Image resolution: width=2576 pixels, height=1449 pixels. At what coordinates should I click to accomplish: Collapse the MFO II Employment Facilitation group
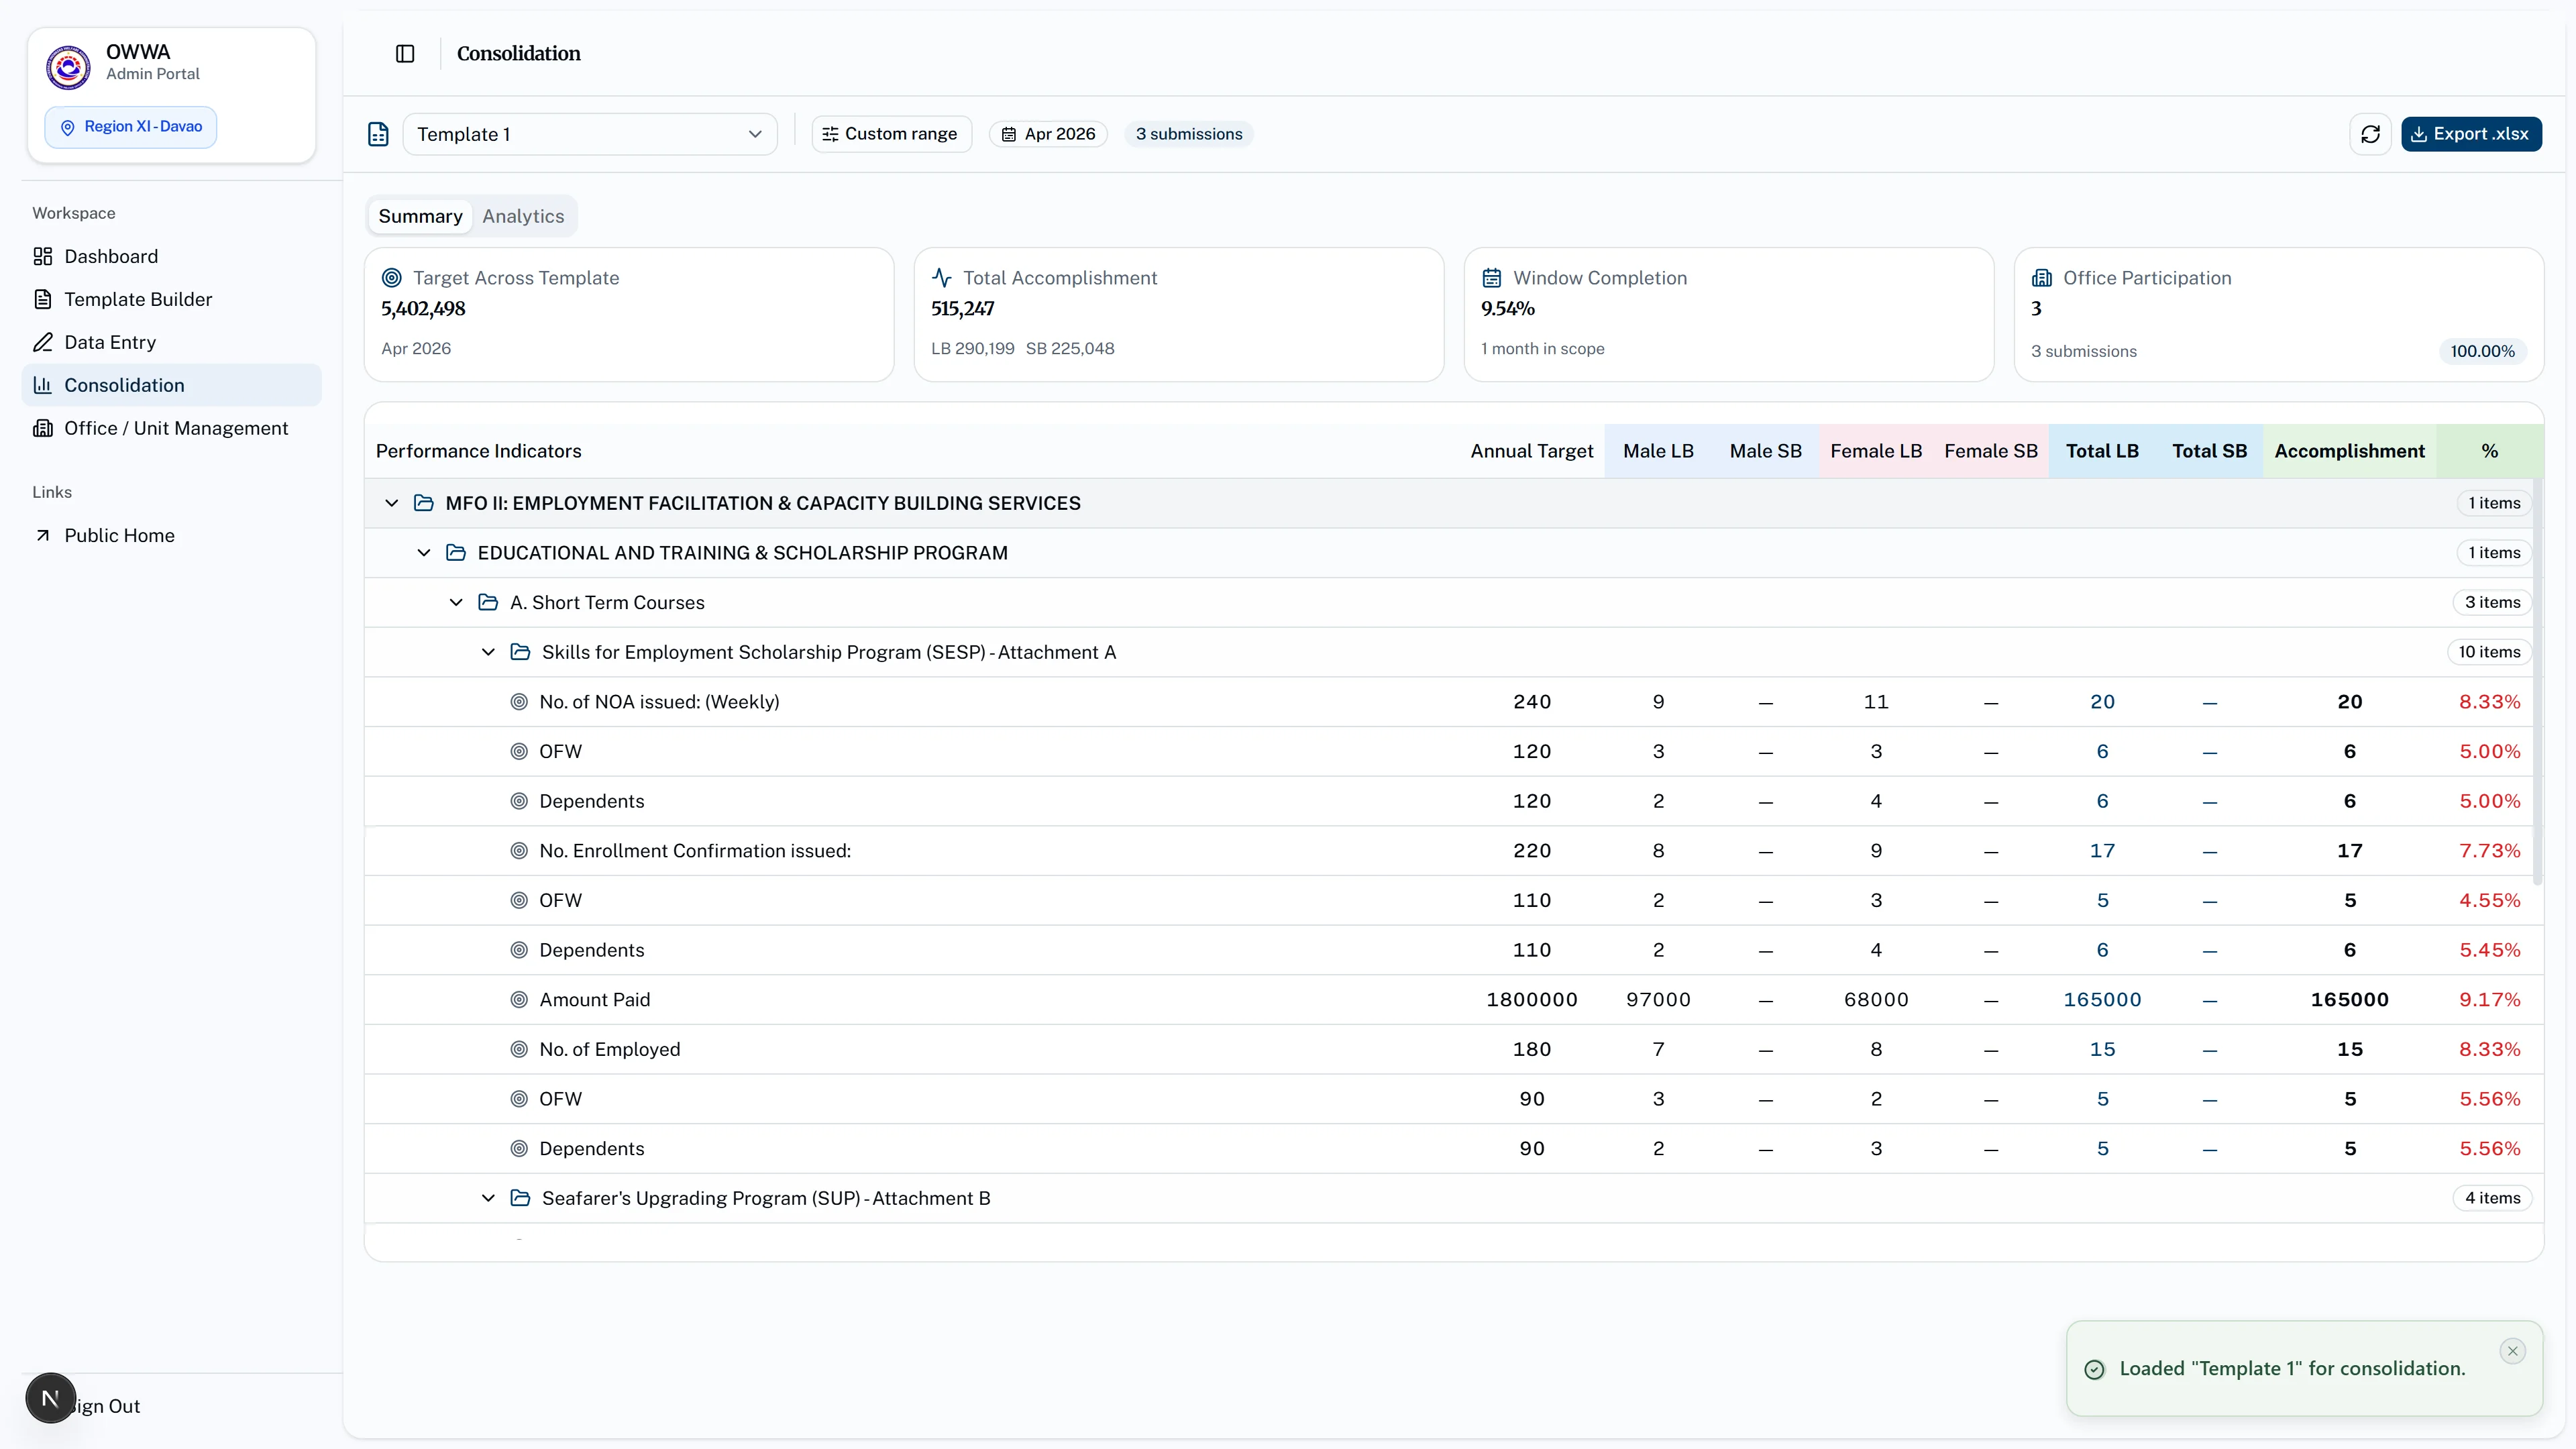(x=392, y=503)
